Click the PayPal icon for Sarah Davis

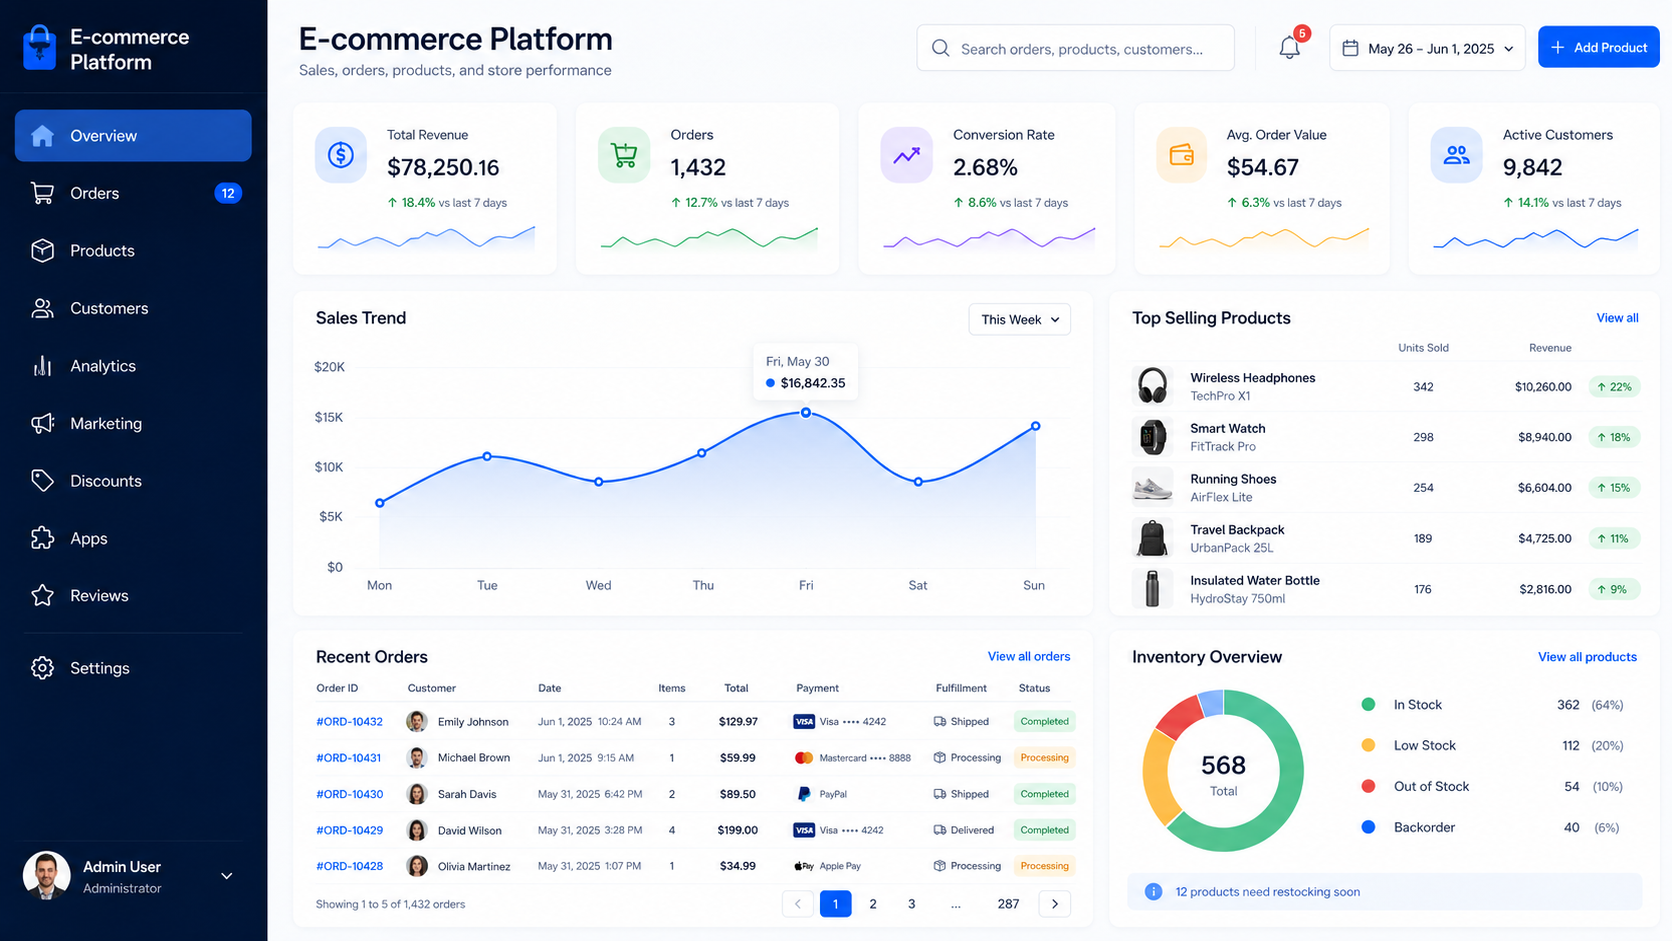pos(804,794)
